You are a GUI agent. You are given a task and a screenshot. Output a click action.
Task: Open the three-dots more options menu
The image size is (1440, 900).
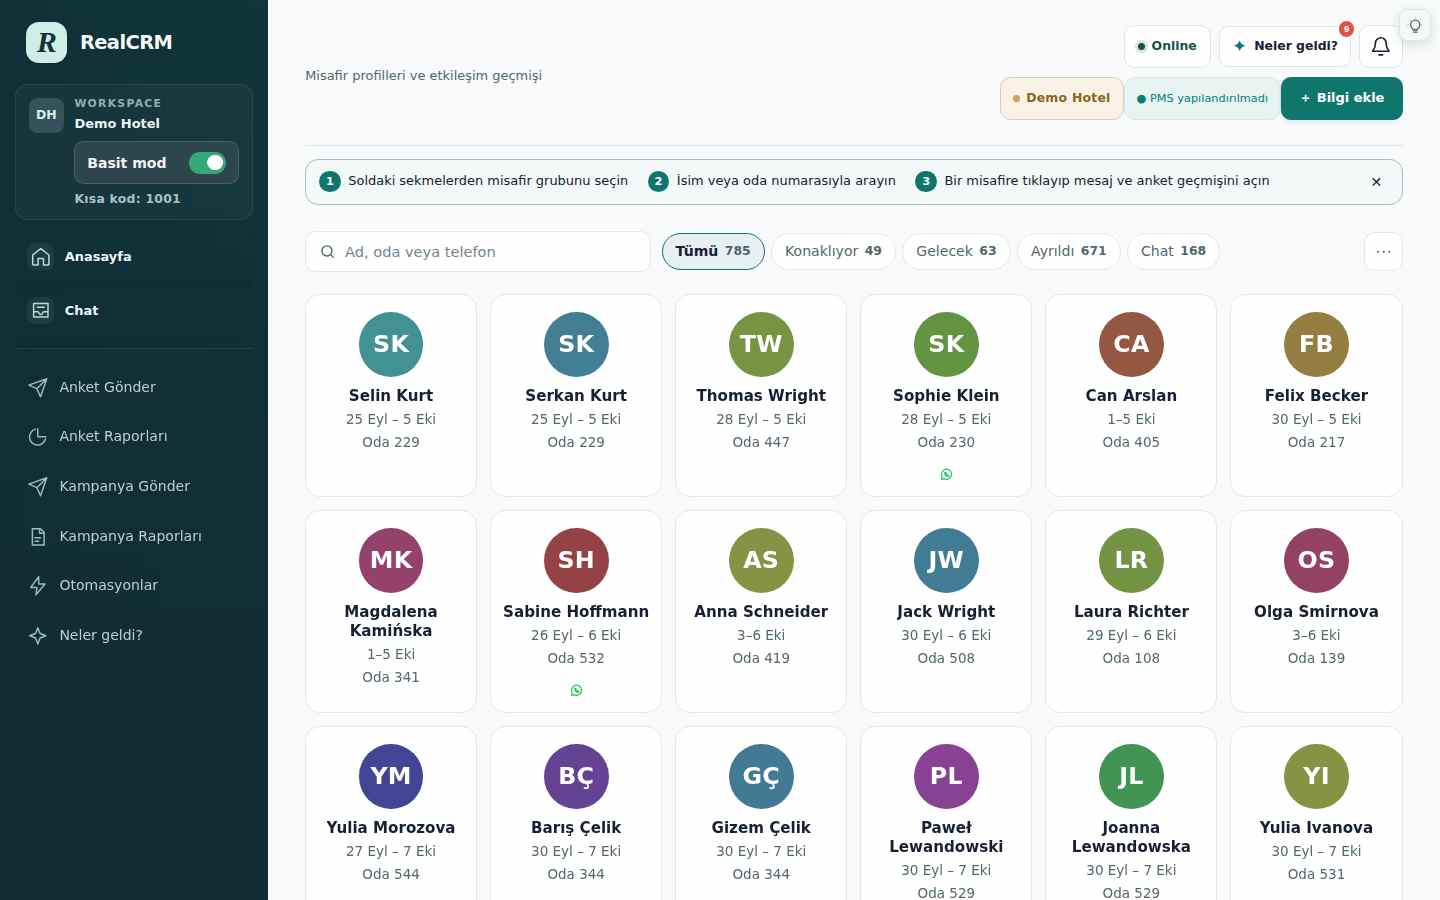1383,252
